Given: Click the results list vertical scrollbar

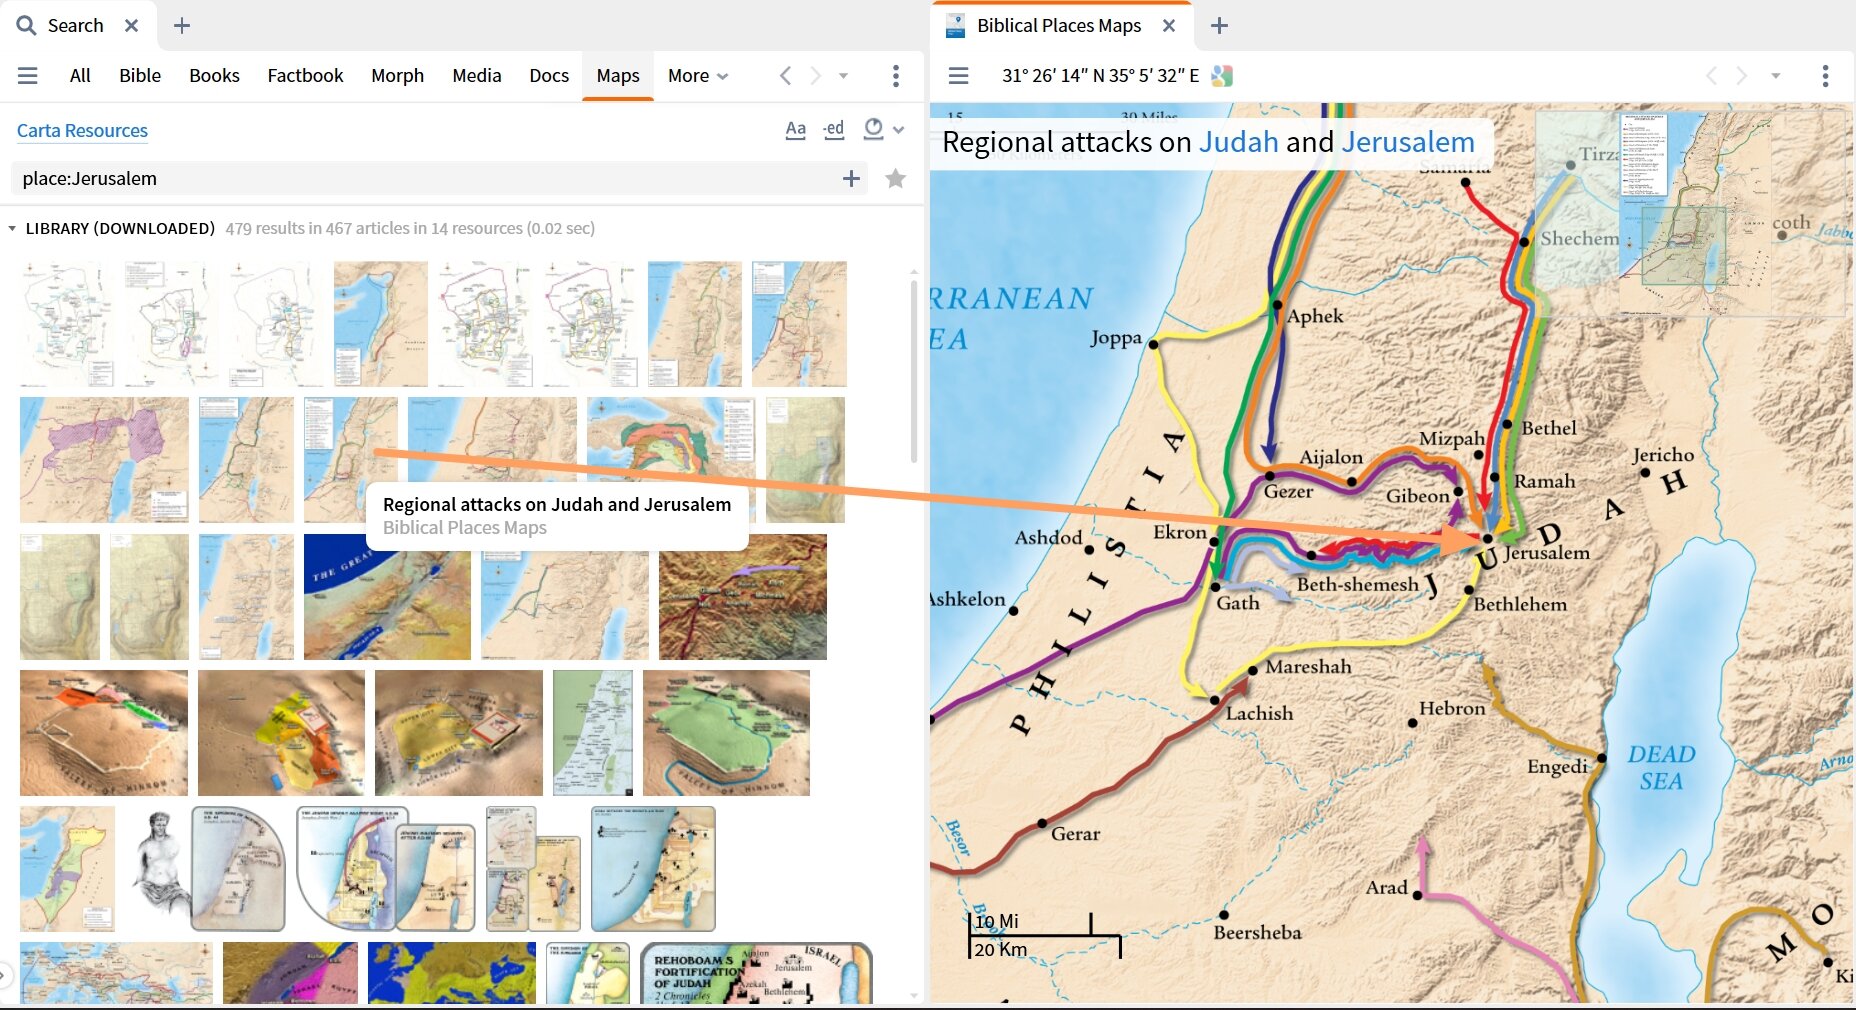Looking at the screenshot, I should [914, 370].
